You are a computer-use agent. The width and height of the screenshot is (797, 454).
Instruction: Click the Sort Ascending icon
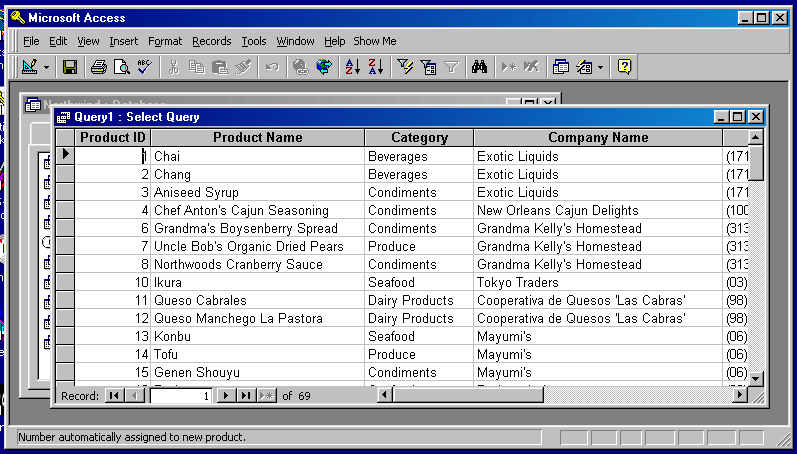click(x=352, y=67)
